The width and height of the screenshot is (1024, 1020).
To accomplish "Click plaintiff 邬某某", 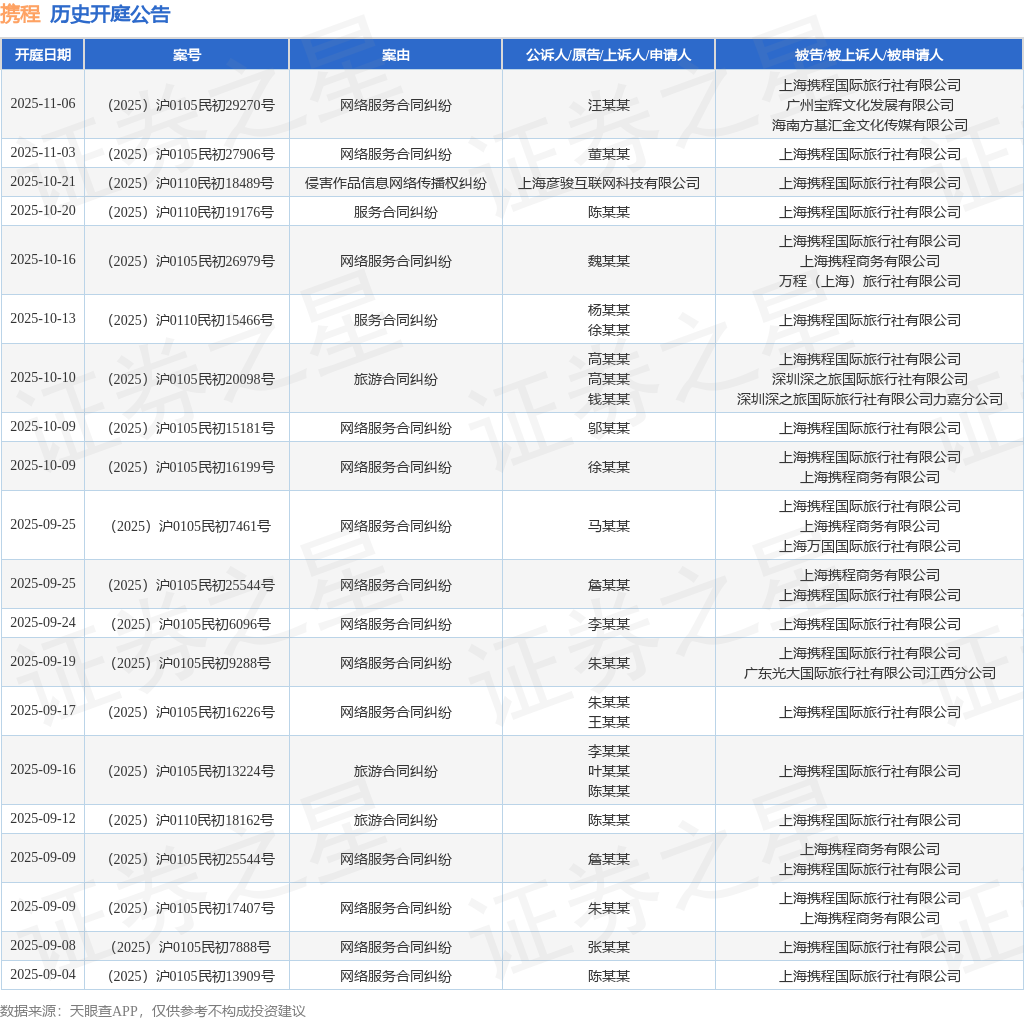I will coord(609,428).
